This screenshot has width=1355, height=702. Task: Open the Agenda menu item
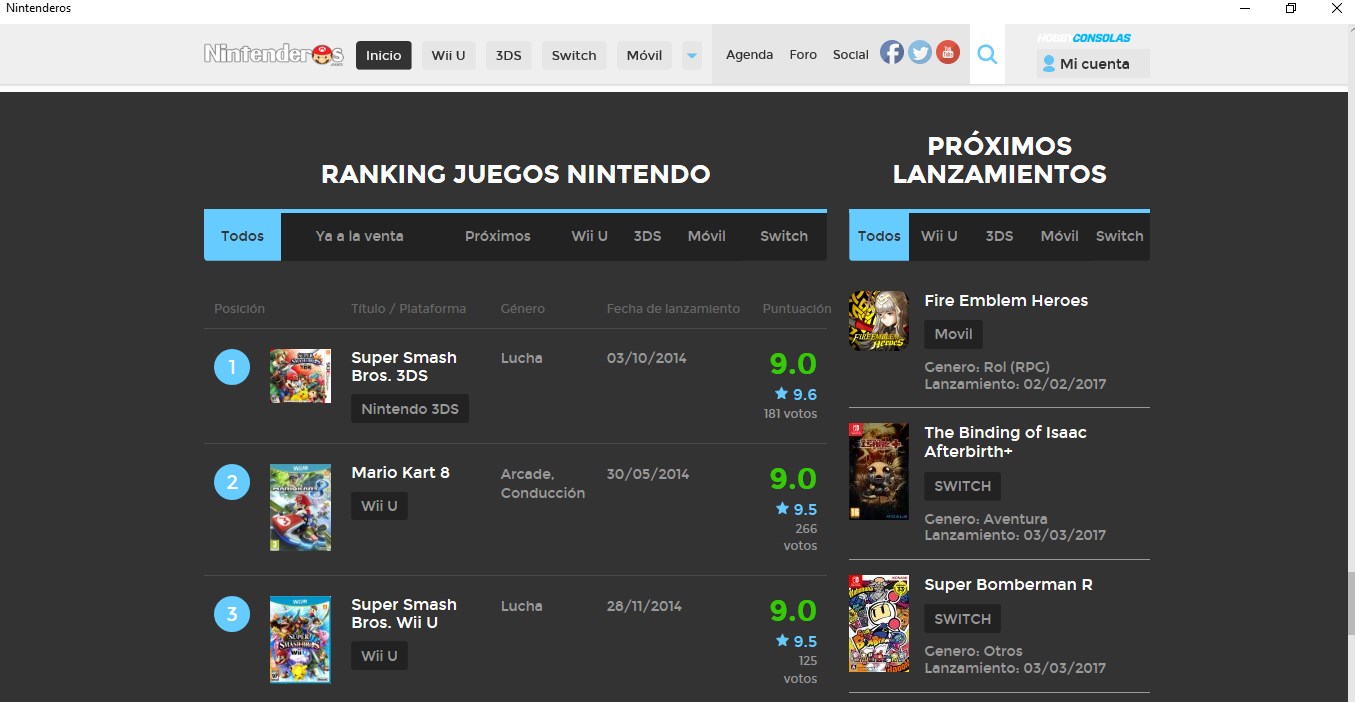click(749, 54)
